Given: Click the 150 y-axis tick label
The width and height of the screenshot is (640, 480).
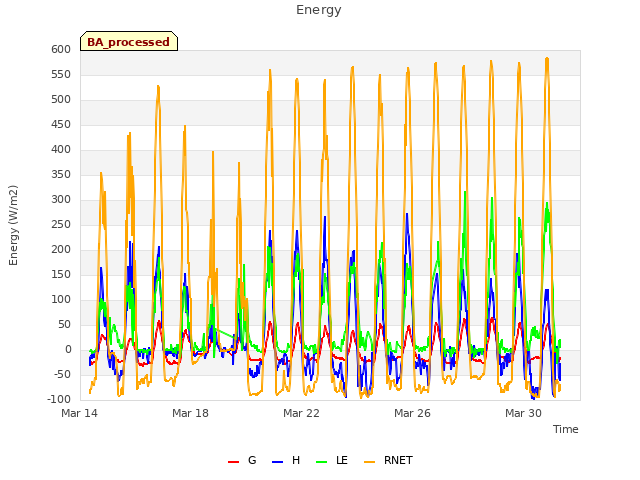Looking at the screenshot, I should (x=61, y=275).
